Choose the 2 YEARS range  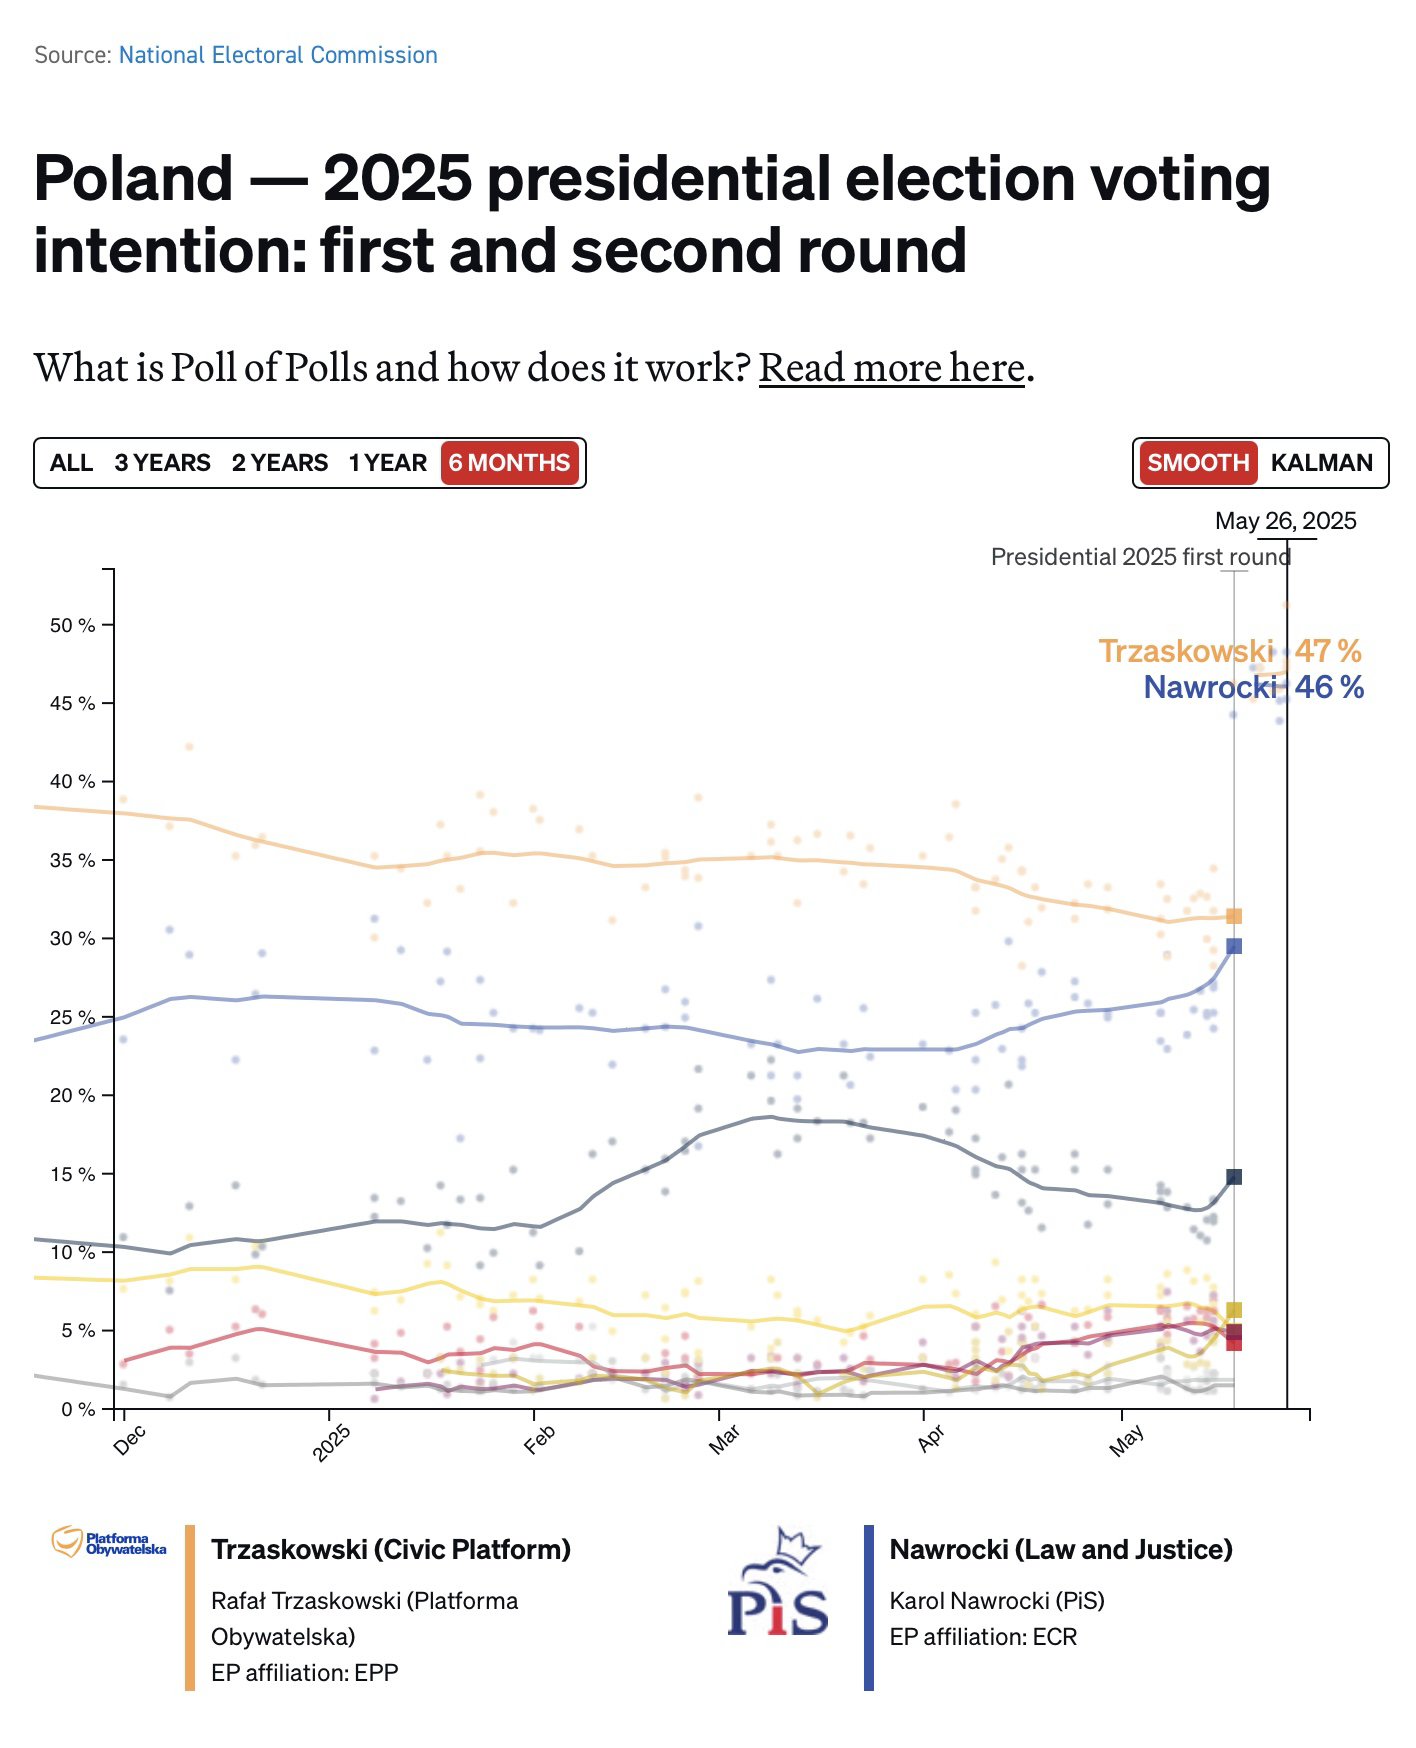click(280, 463)
